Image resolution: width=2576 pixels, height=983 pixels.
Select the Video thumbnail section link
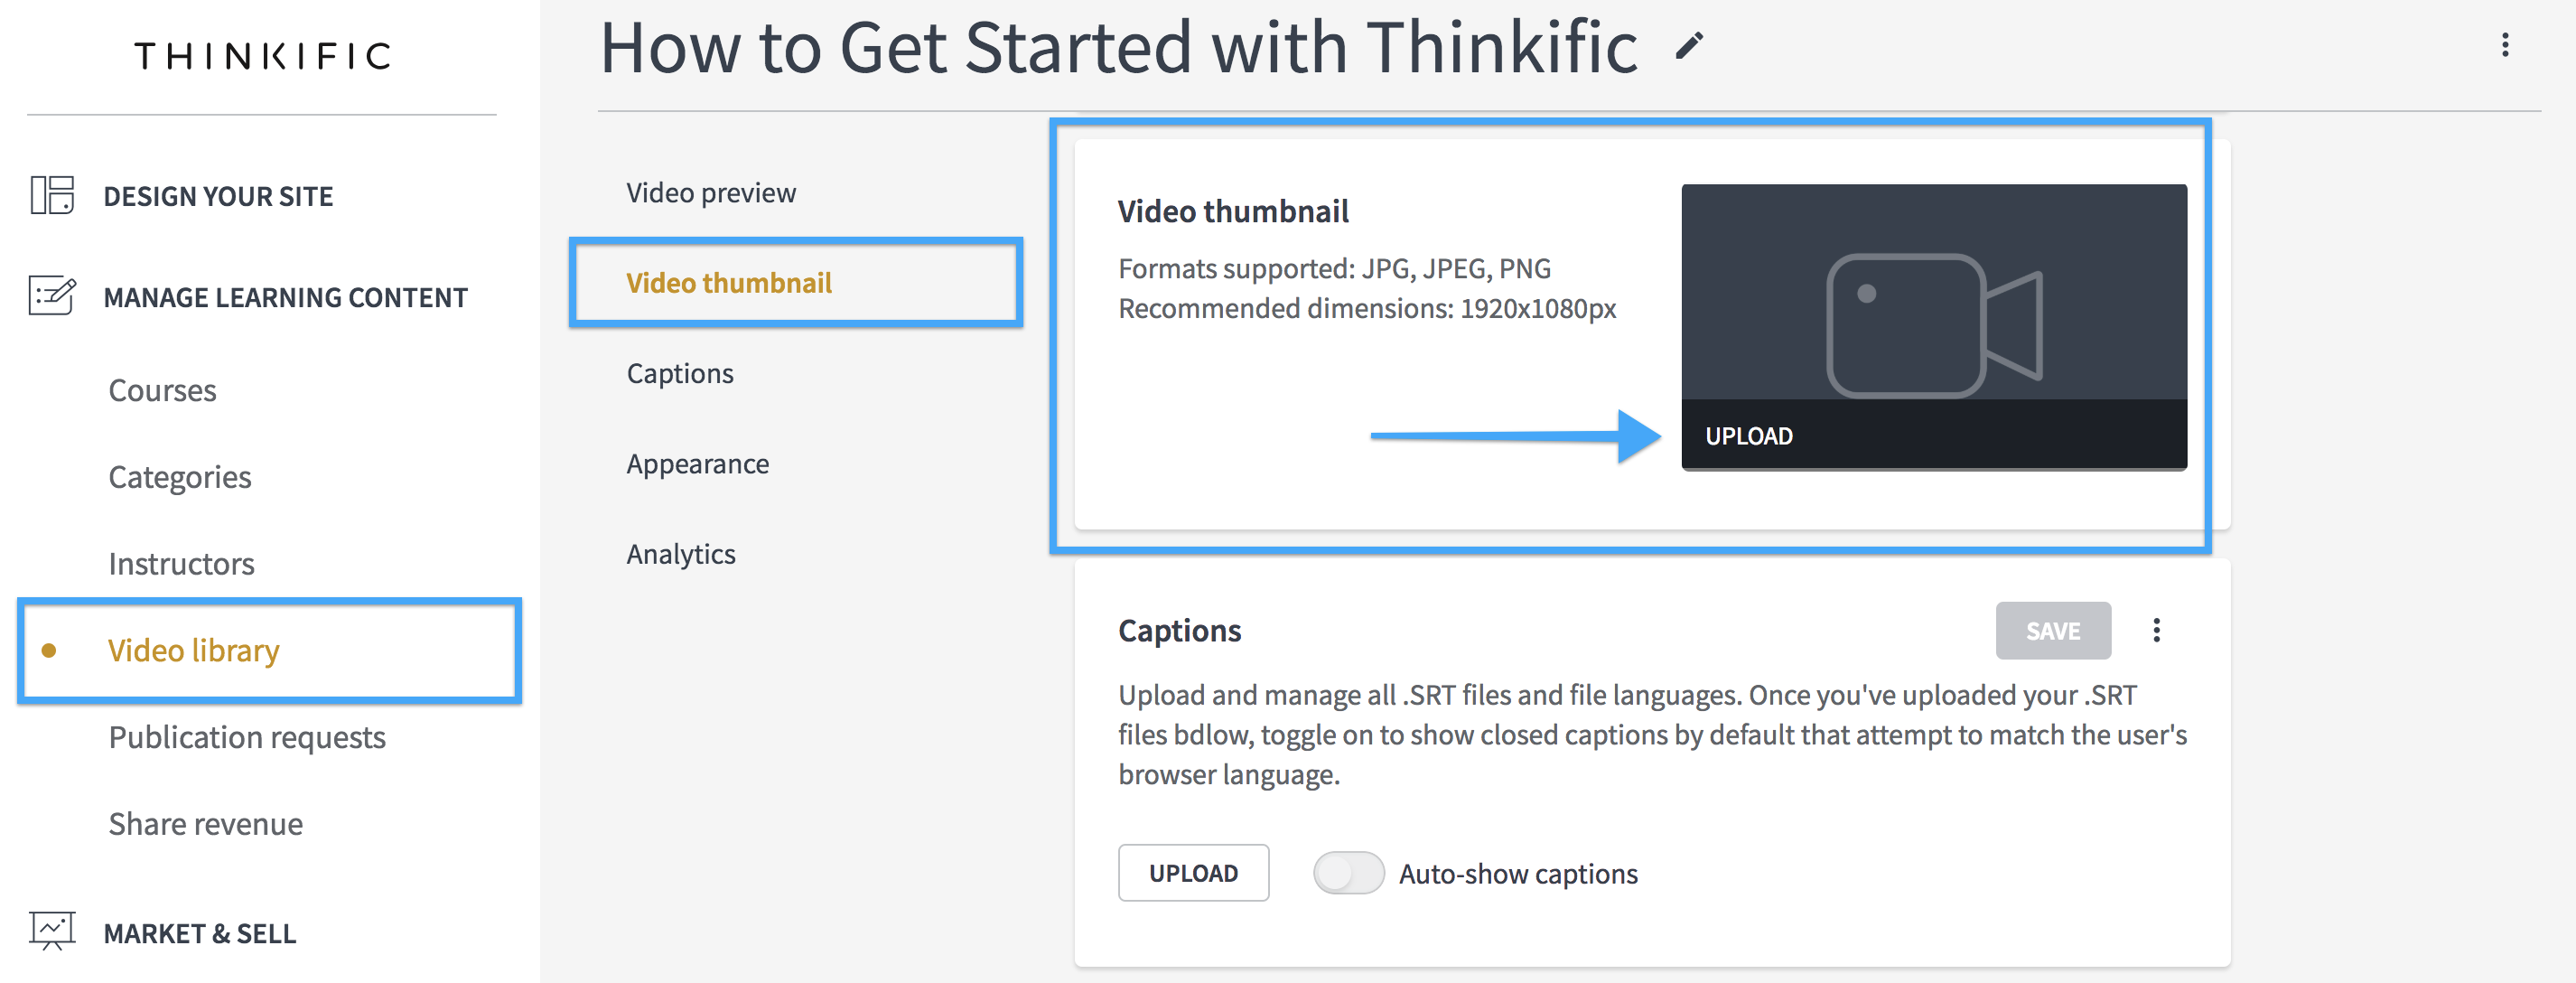tap(729, 283)
